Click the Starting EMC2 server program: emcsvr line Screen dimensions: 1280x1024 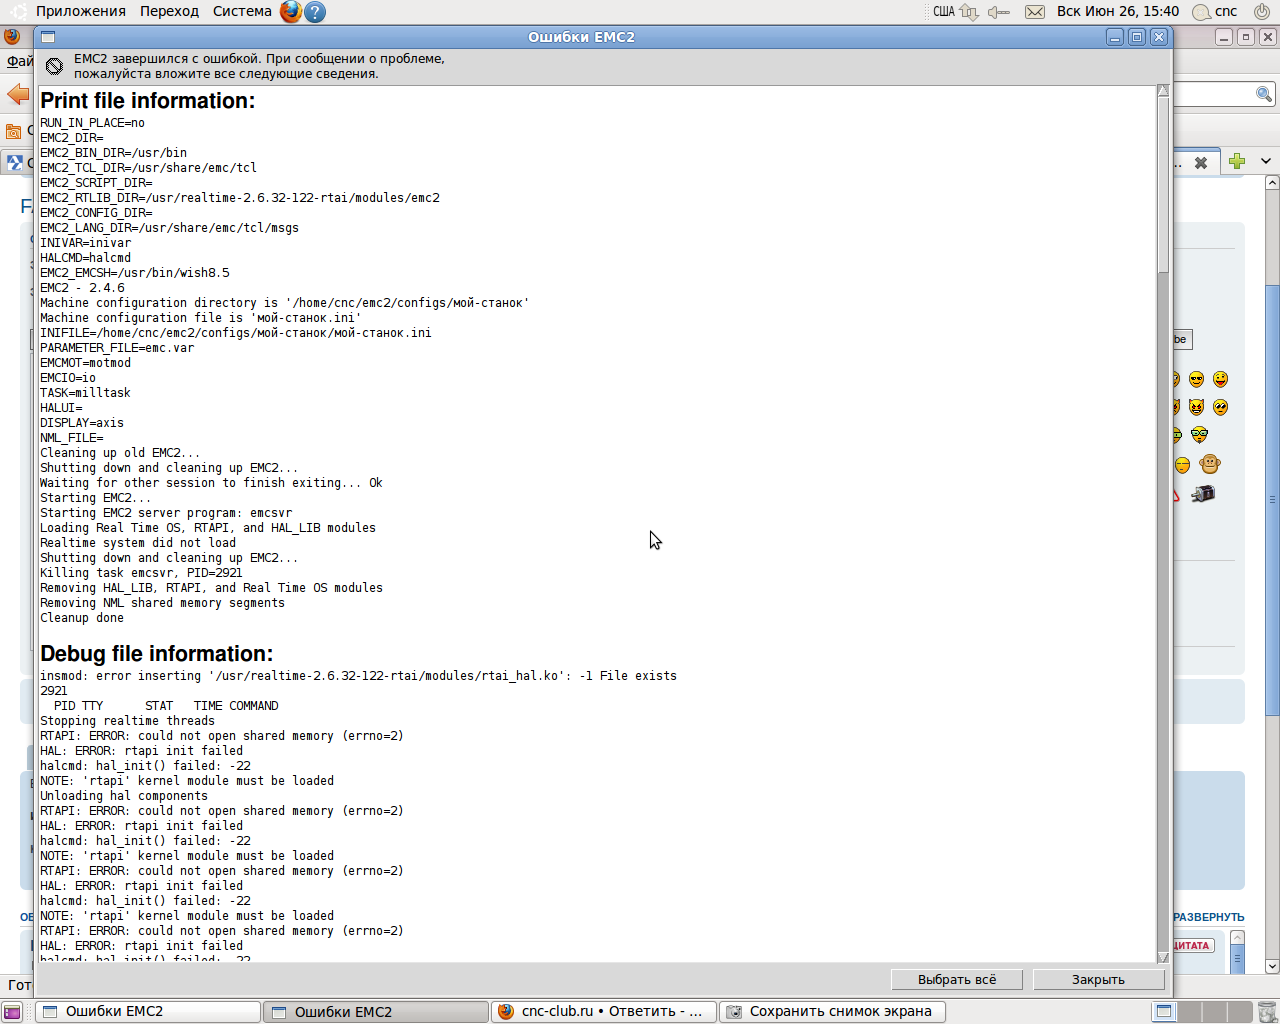point(166,513)
